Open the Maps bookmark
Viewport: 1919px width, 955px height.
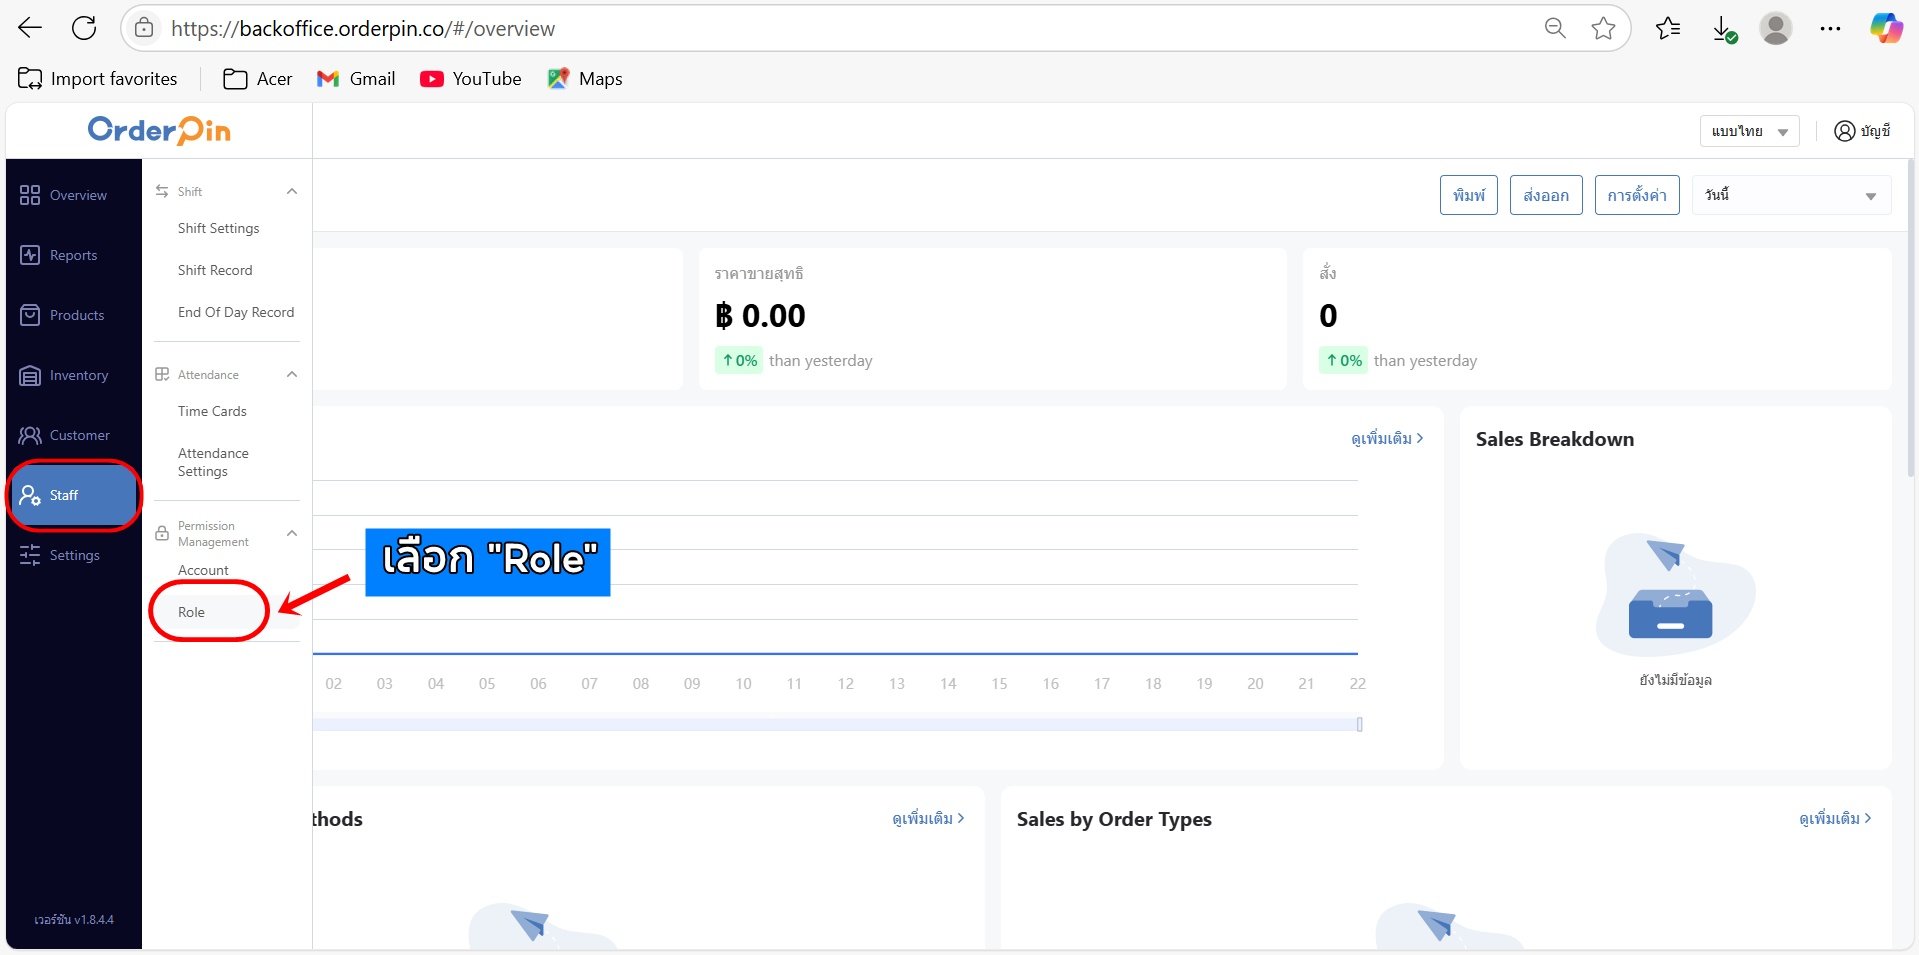[585, 79]
